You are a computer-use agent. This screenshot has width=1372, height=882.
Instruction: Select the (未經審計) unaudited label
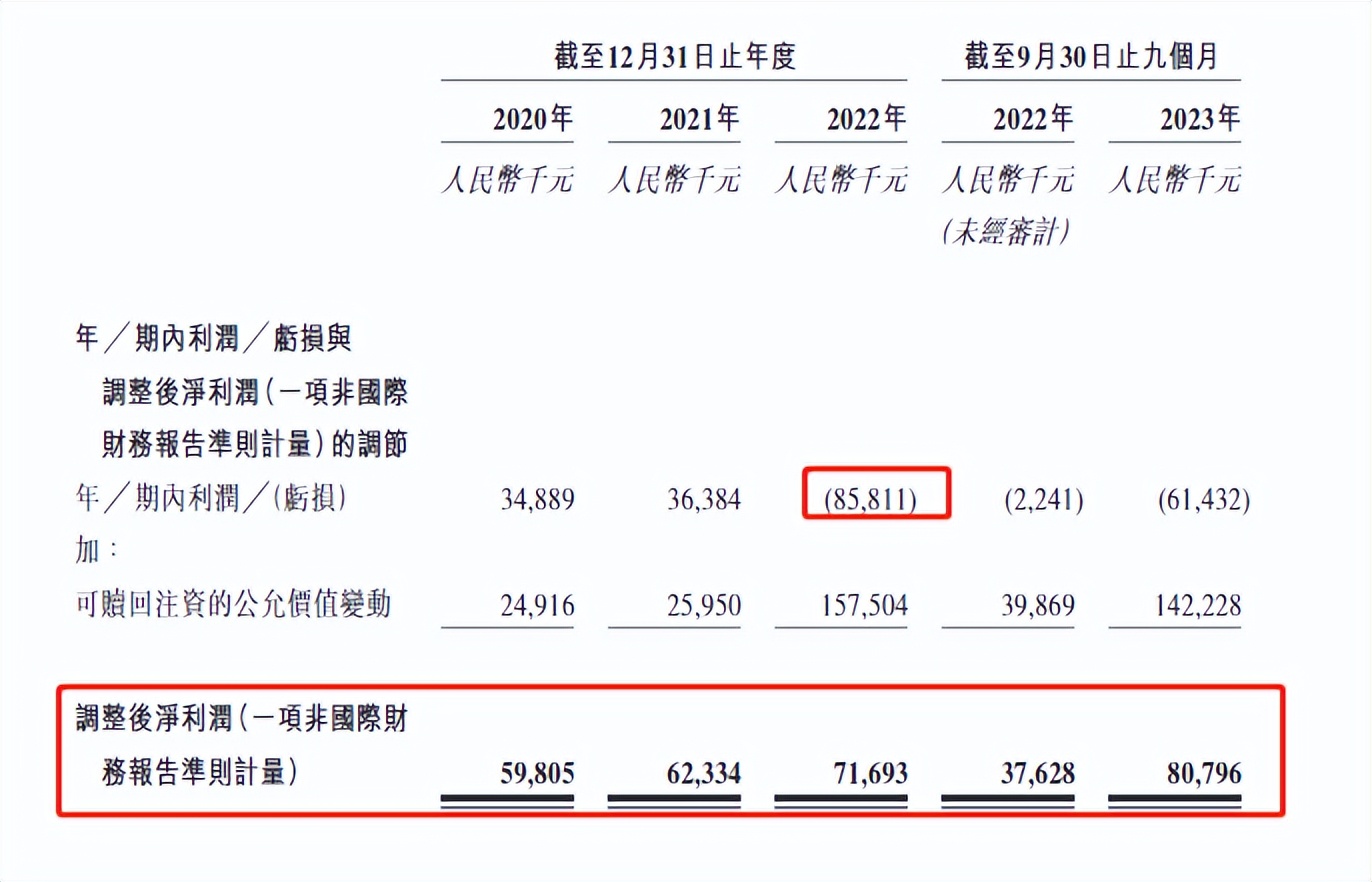coord(1006,233)
